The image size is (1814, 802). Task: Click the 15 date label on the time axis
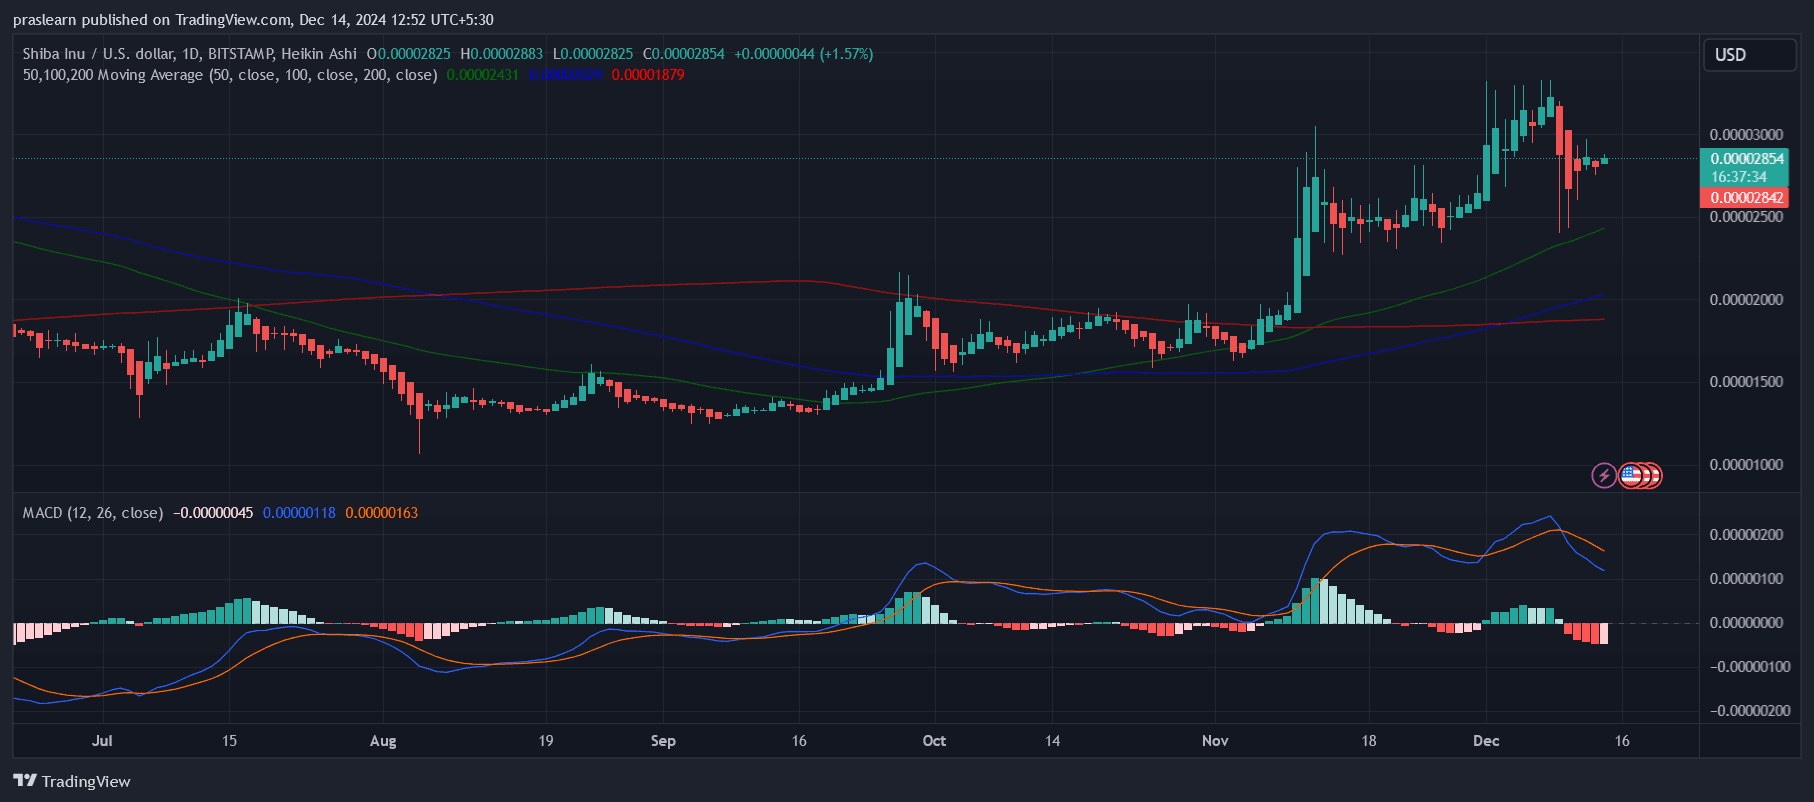coord(229,741)
